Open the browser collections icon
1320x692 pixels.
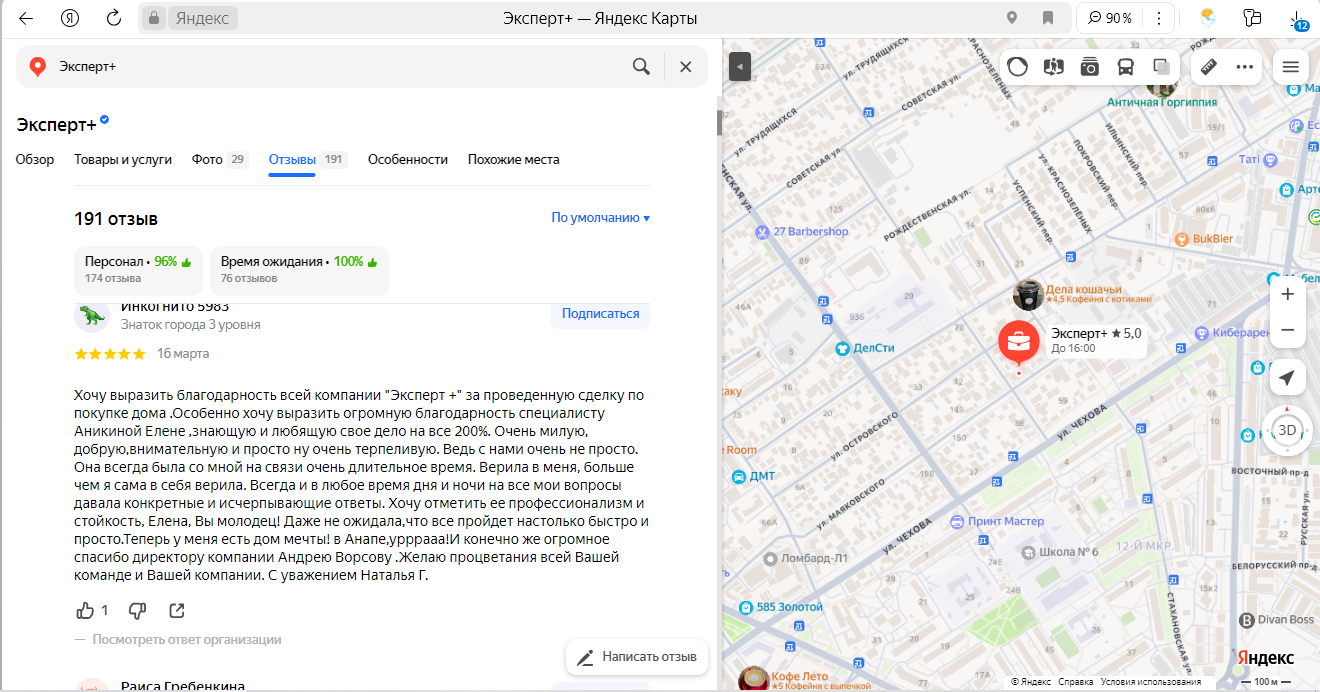pyautogui.click(x=1252, y=18)
